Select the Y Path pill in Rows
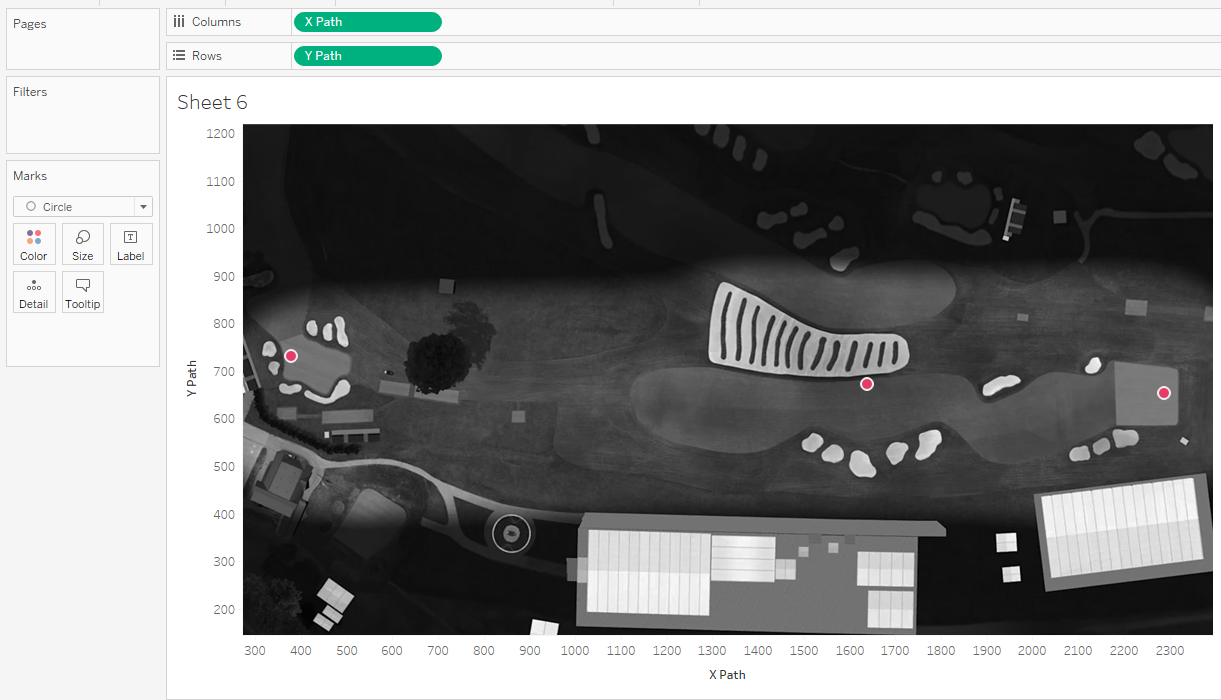Screen dimensions: 1221x700 click(x=367, y=56)
